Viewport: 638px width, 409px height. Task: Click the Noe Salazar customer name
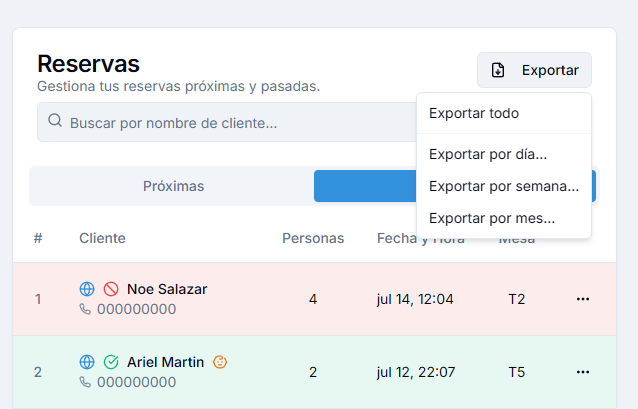[x=167, y=289]
